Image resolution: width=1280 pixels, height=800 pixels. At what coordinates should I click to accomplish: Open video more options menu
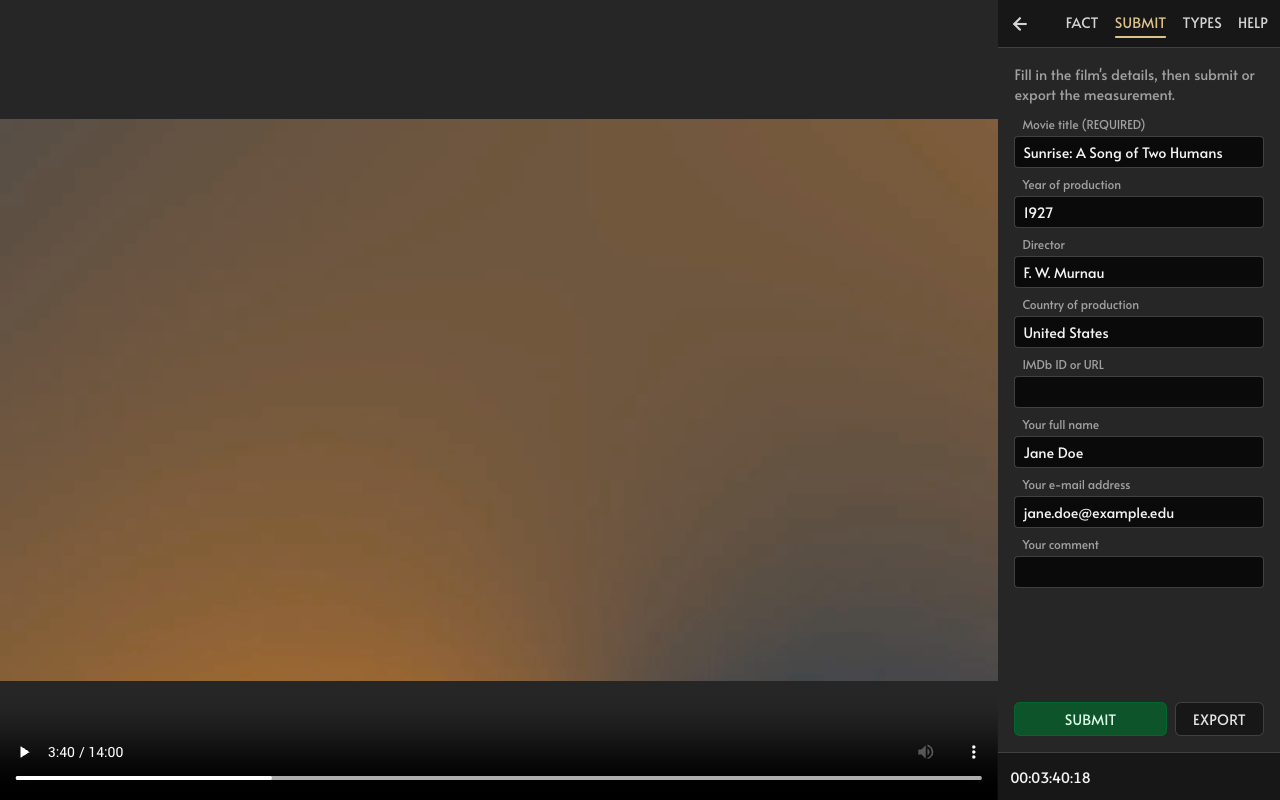click(974, 752)
